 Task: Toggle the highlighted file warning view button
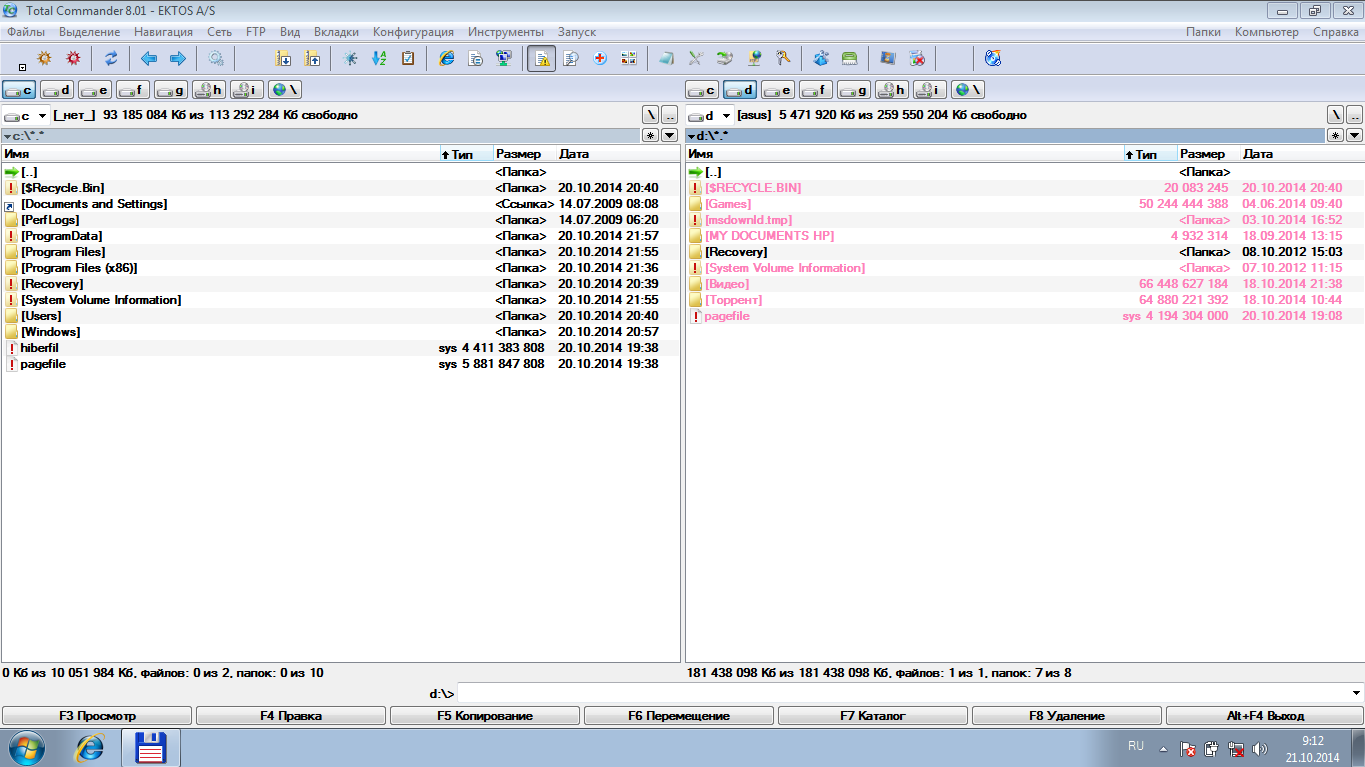[542, 58]
